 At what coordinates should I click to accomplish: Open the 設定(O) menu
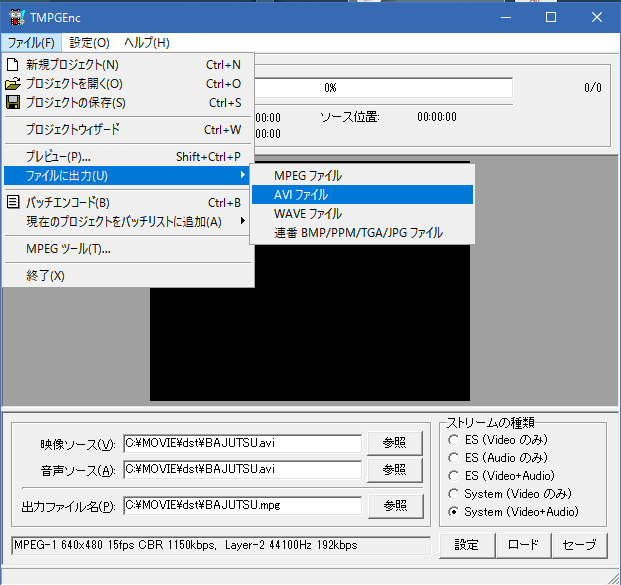(89, 42)
